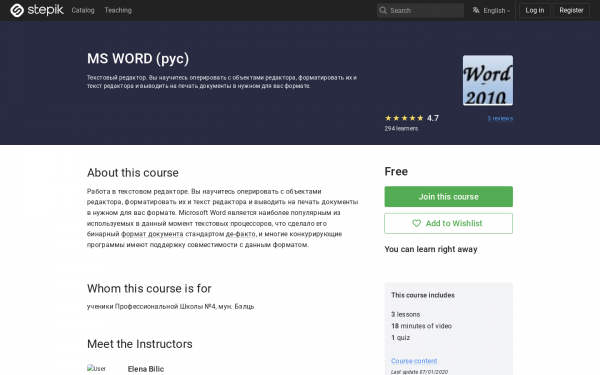Click '1 quiz' in course includes
600x375 pixels.
[401, 338]
